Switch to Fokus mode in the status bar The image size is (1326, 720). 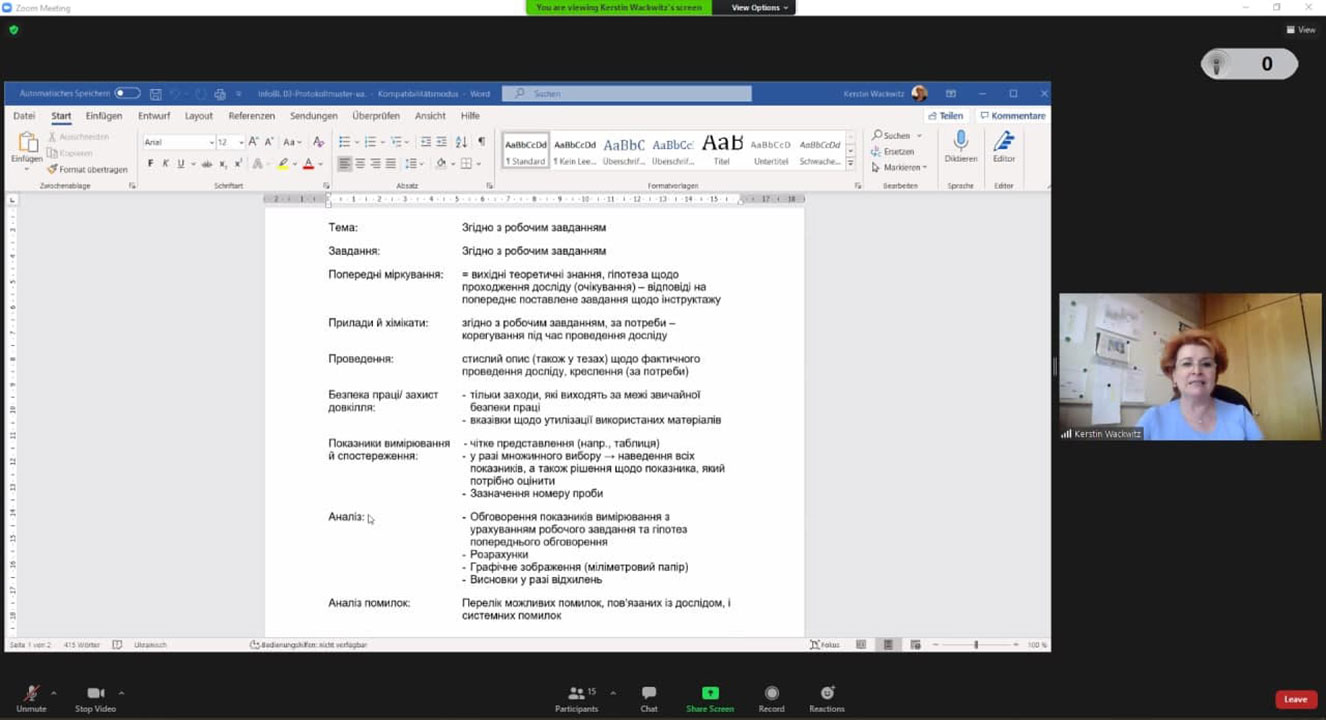coord(824,645)
